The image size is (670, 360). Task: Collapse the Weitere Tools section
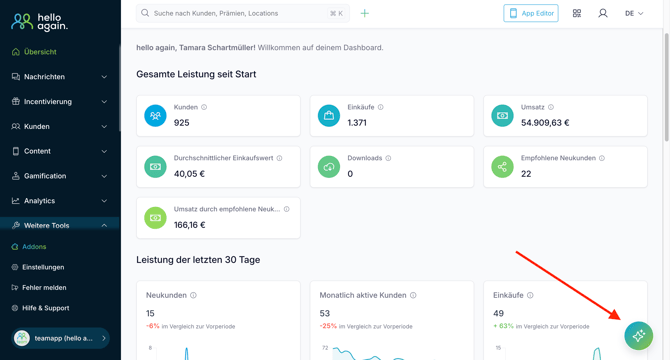click(x=104, y=225)
